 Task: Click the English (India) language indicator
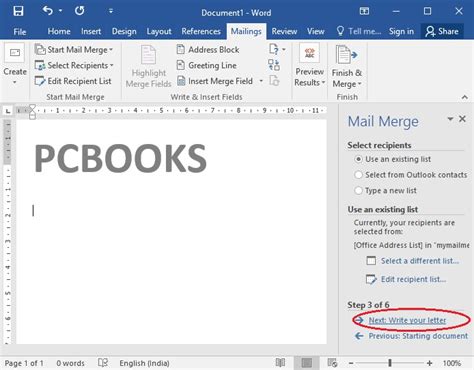pyautogui.click(x=144, y=363)
